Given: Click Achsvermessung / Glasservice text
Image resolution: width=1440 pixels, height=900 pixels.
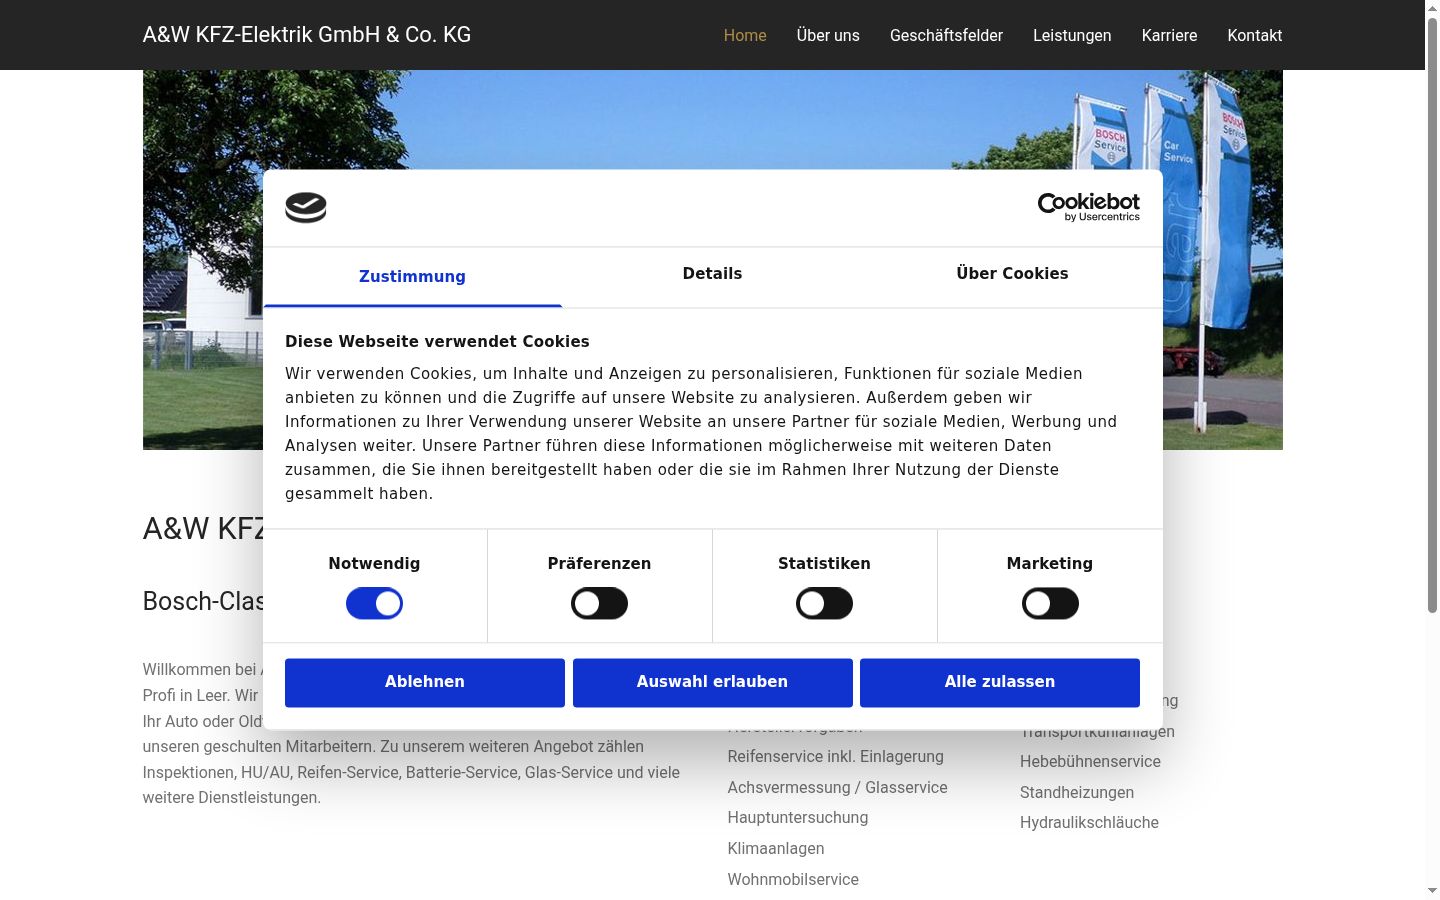Looking at the screenshot, I should click(x=838, y=788).
